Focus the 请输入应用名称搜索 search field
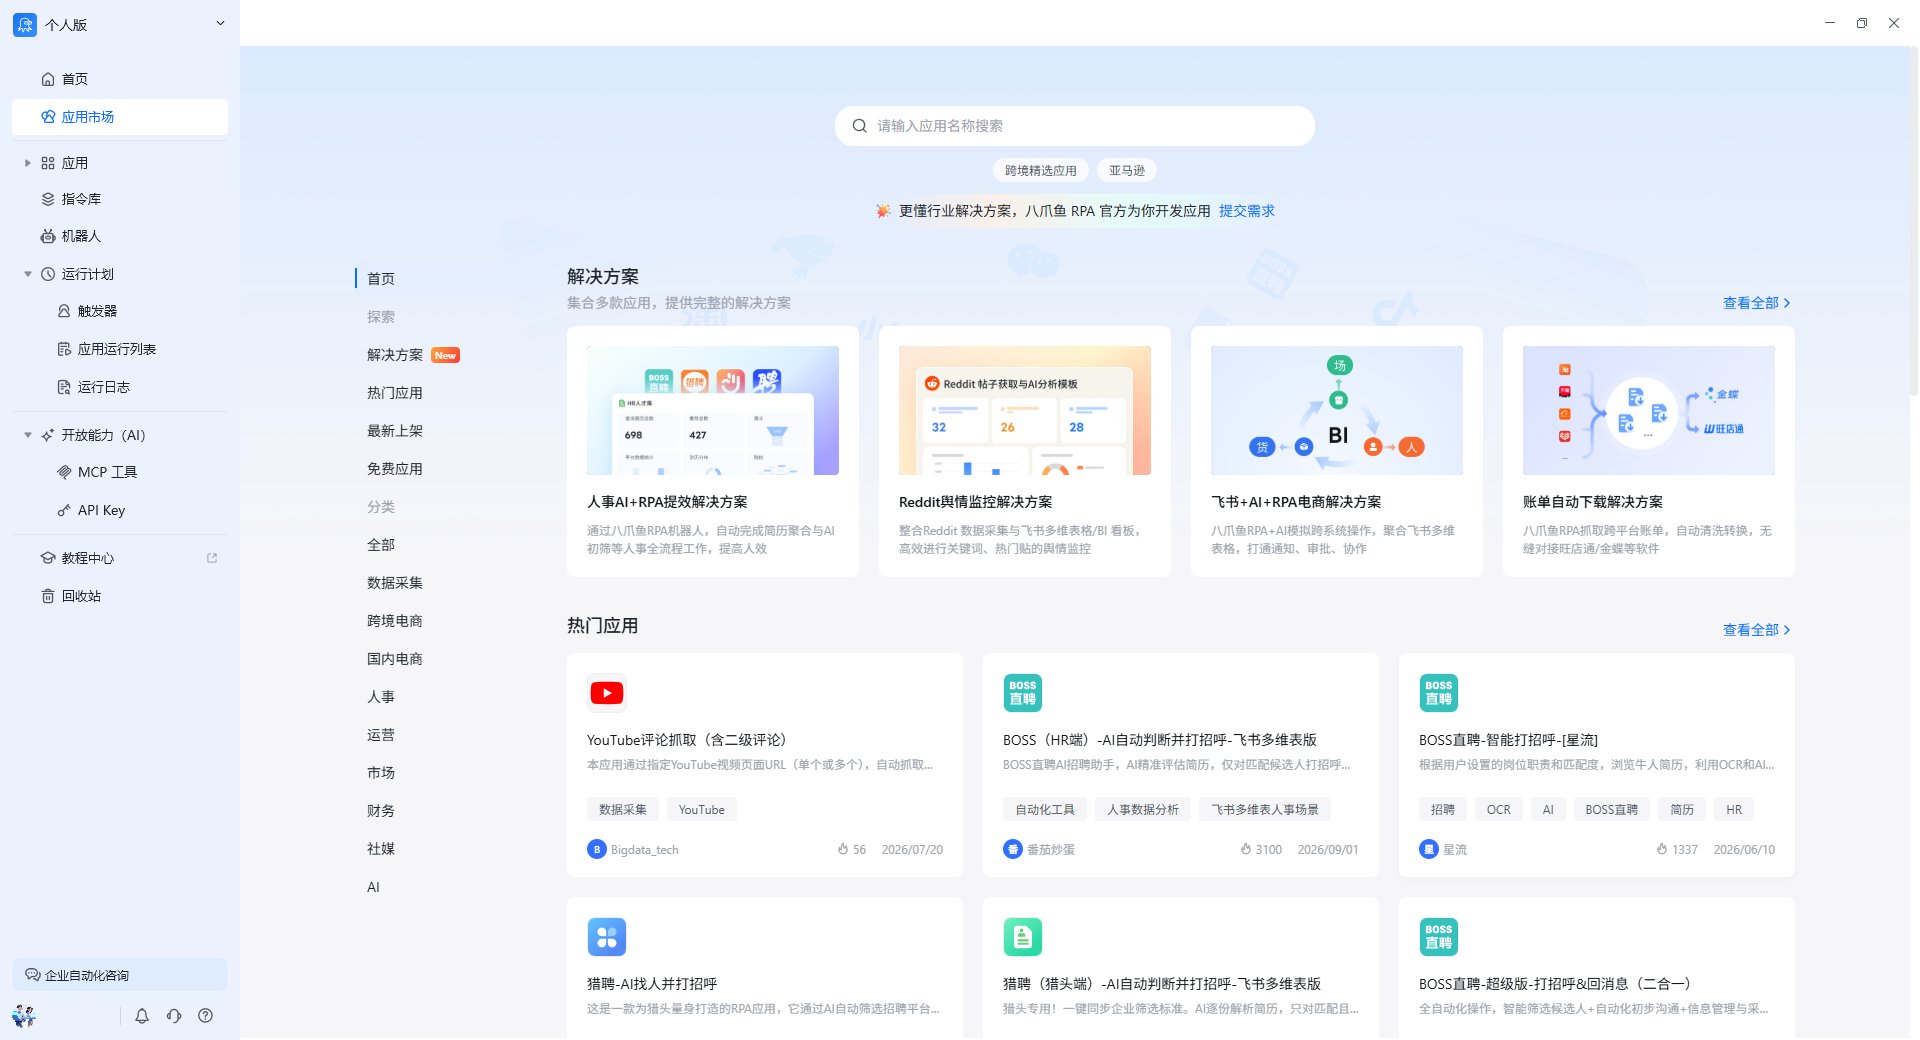1920x1040 pixels. tap(1075, 126)
